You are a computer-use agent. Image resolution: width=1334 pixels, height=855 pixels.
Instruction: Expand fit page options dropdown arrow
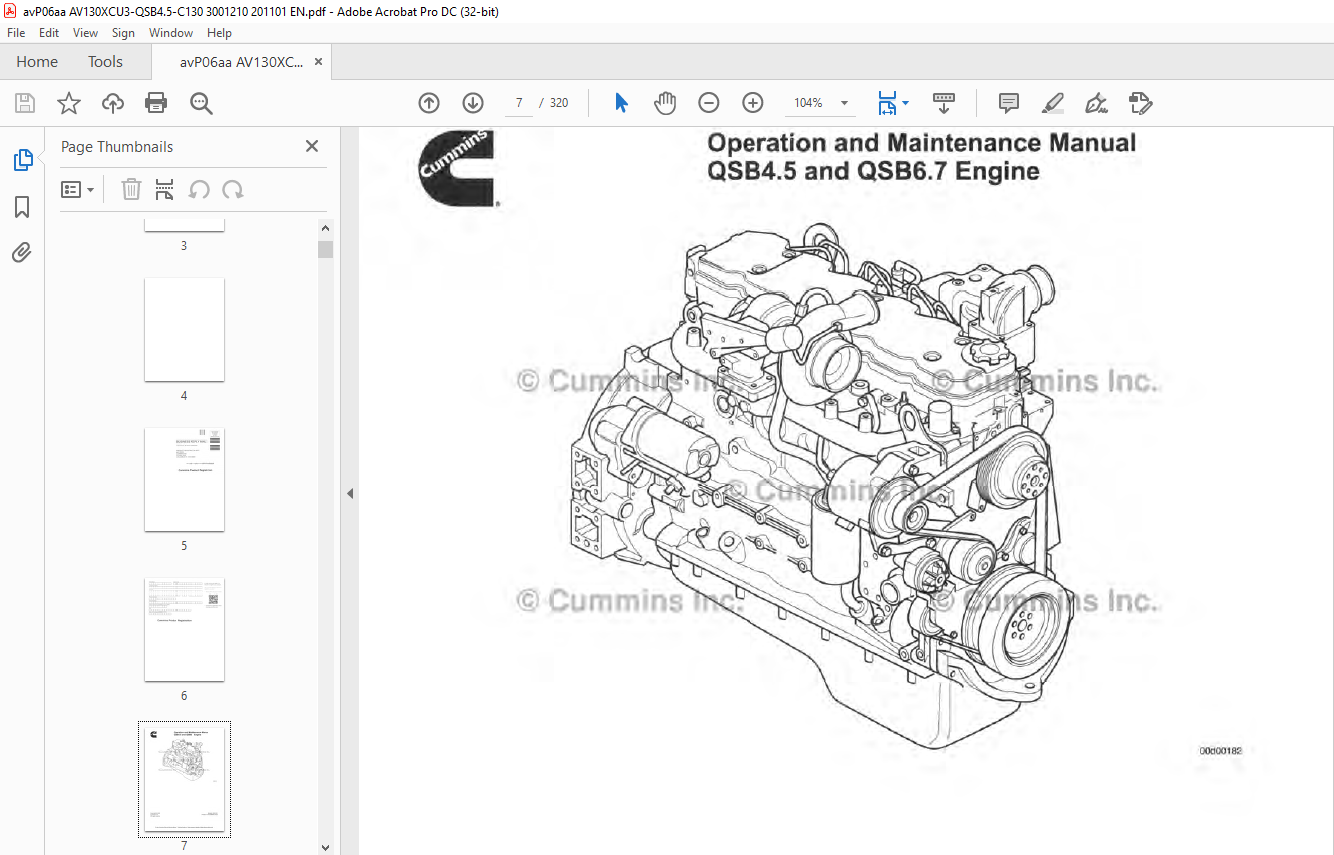pyautogui.click(x=905, y=103)
